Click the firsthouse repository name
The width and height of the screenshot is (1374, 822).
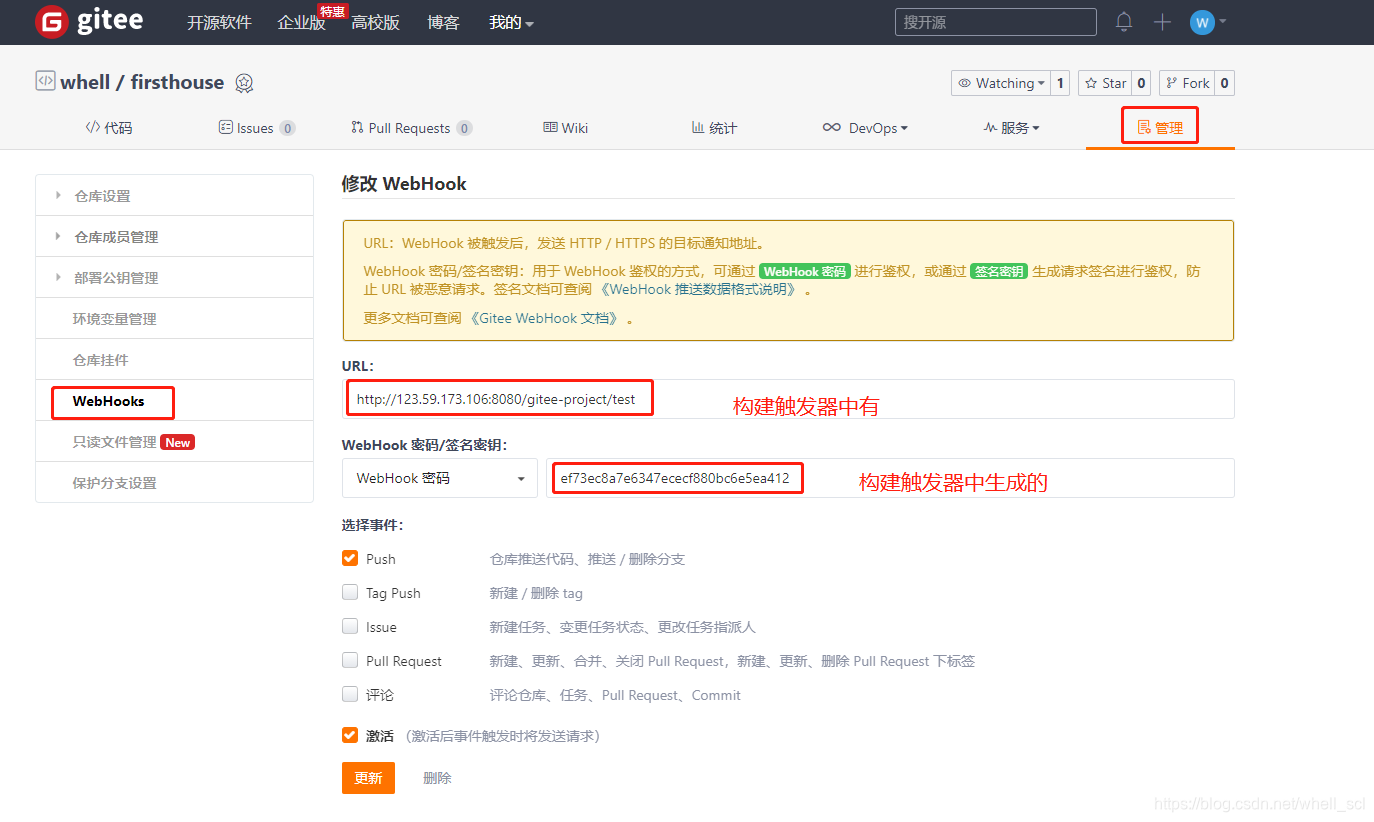pyautogui.click(x=177, y=82)
